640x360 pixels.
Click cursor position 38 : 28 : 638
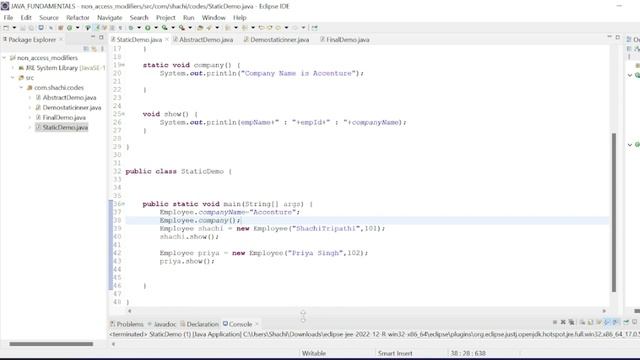click(x=468, y=353)
